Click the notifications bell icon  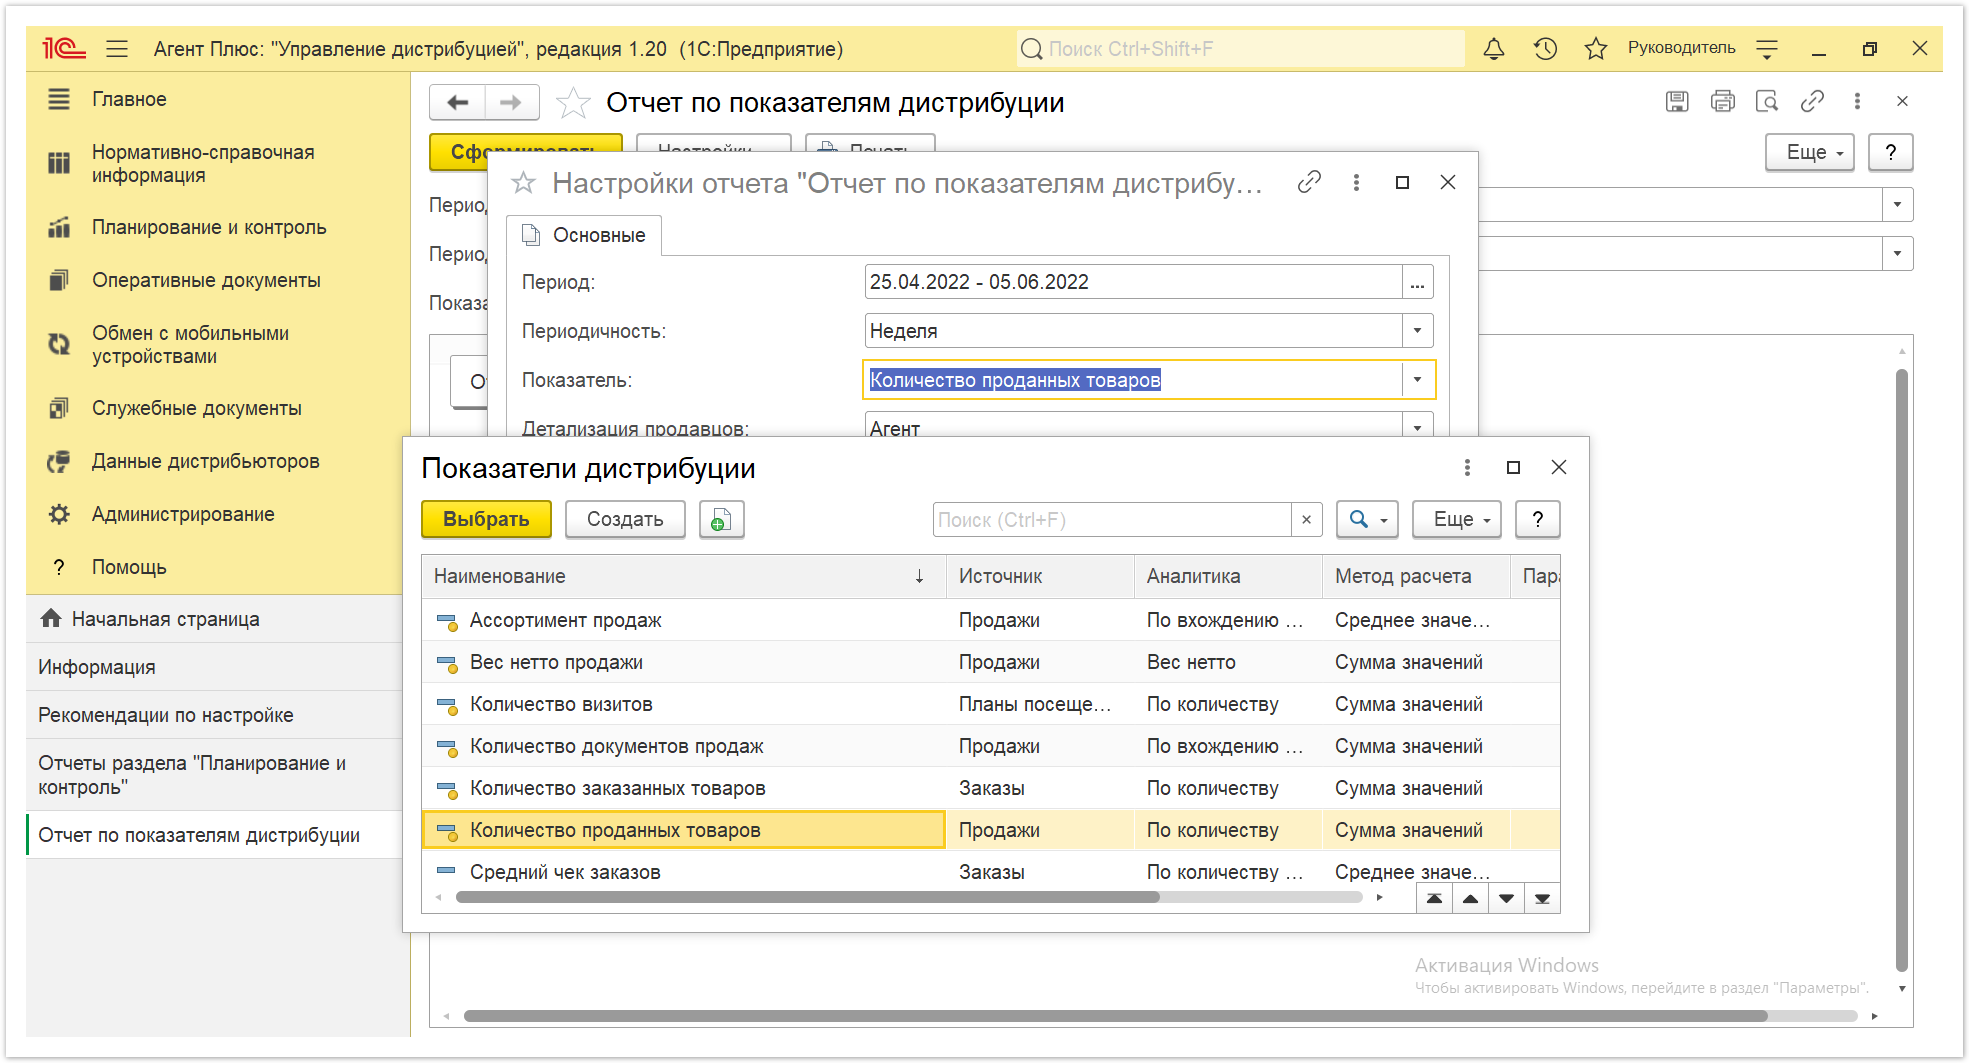click(x=1494, y=48)
